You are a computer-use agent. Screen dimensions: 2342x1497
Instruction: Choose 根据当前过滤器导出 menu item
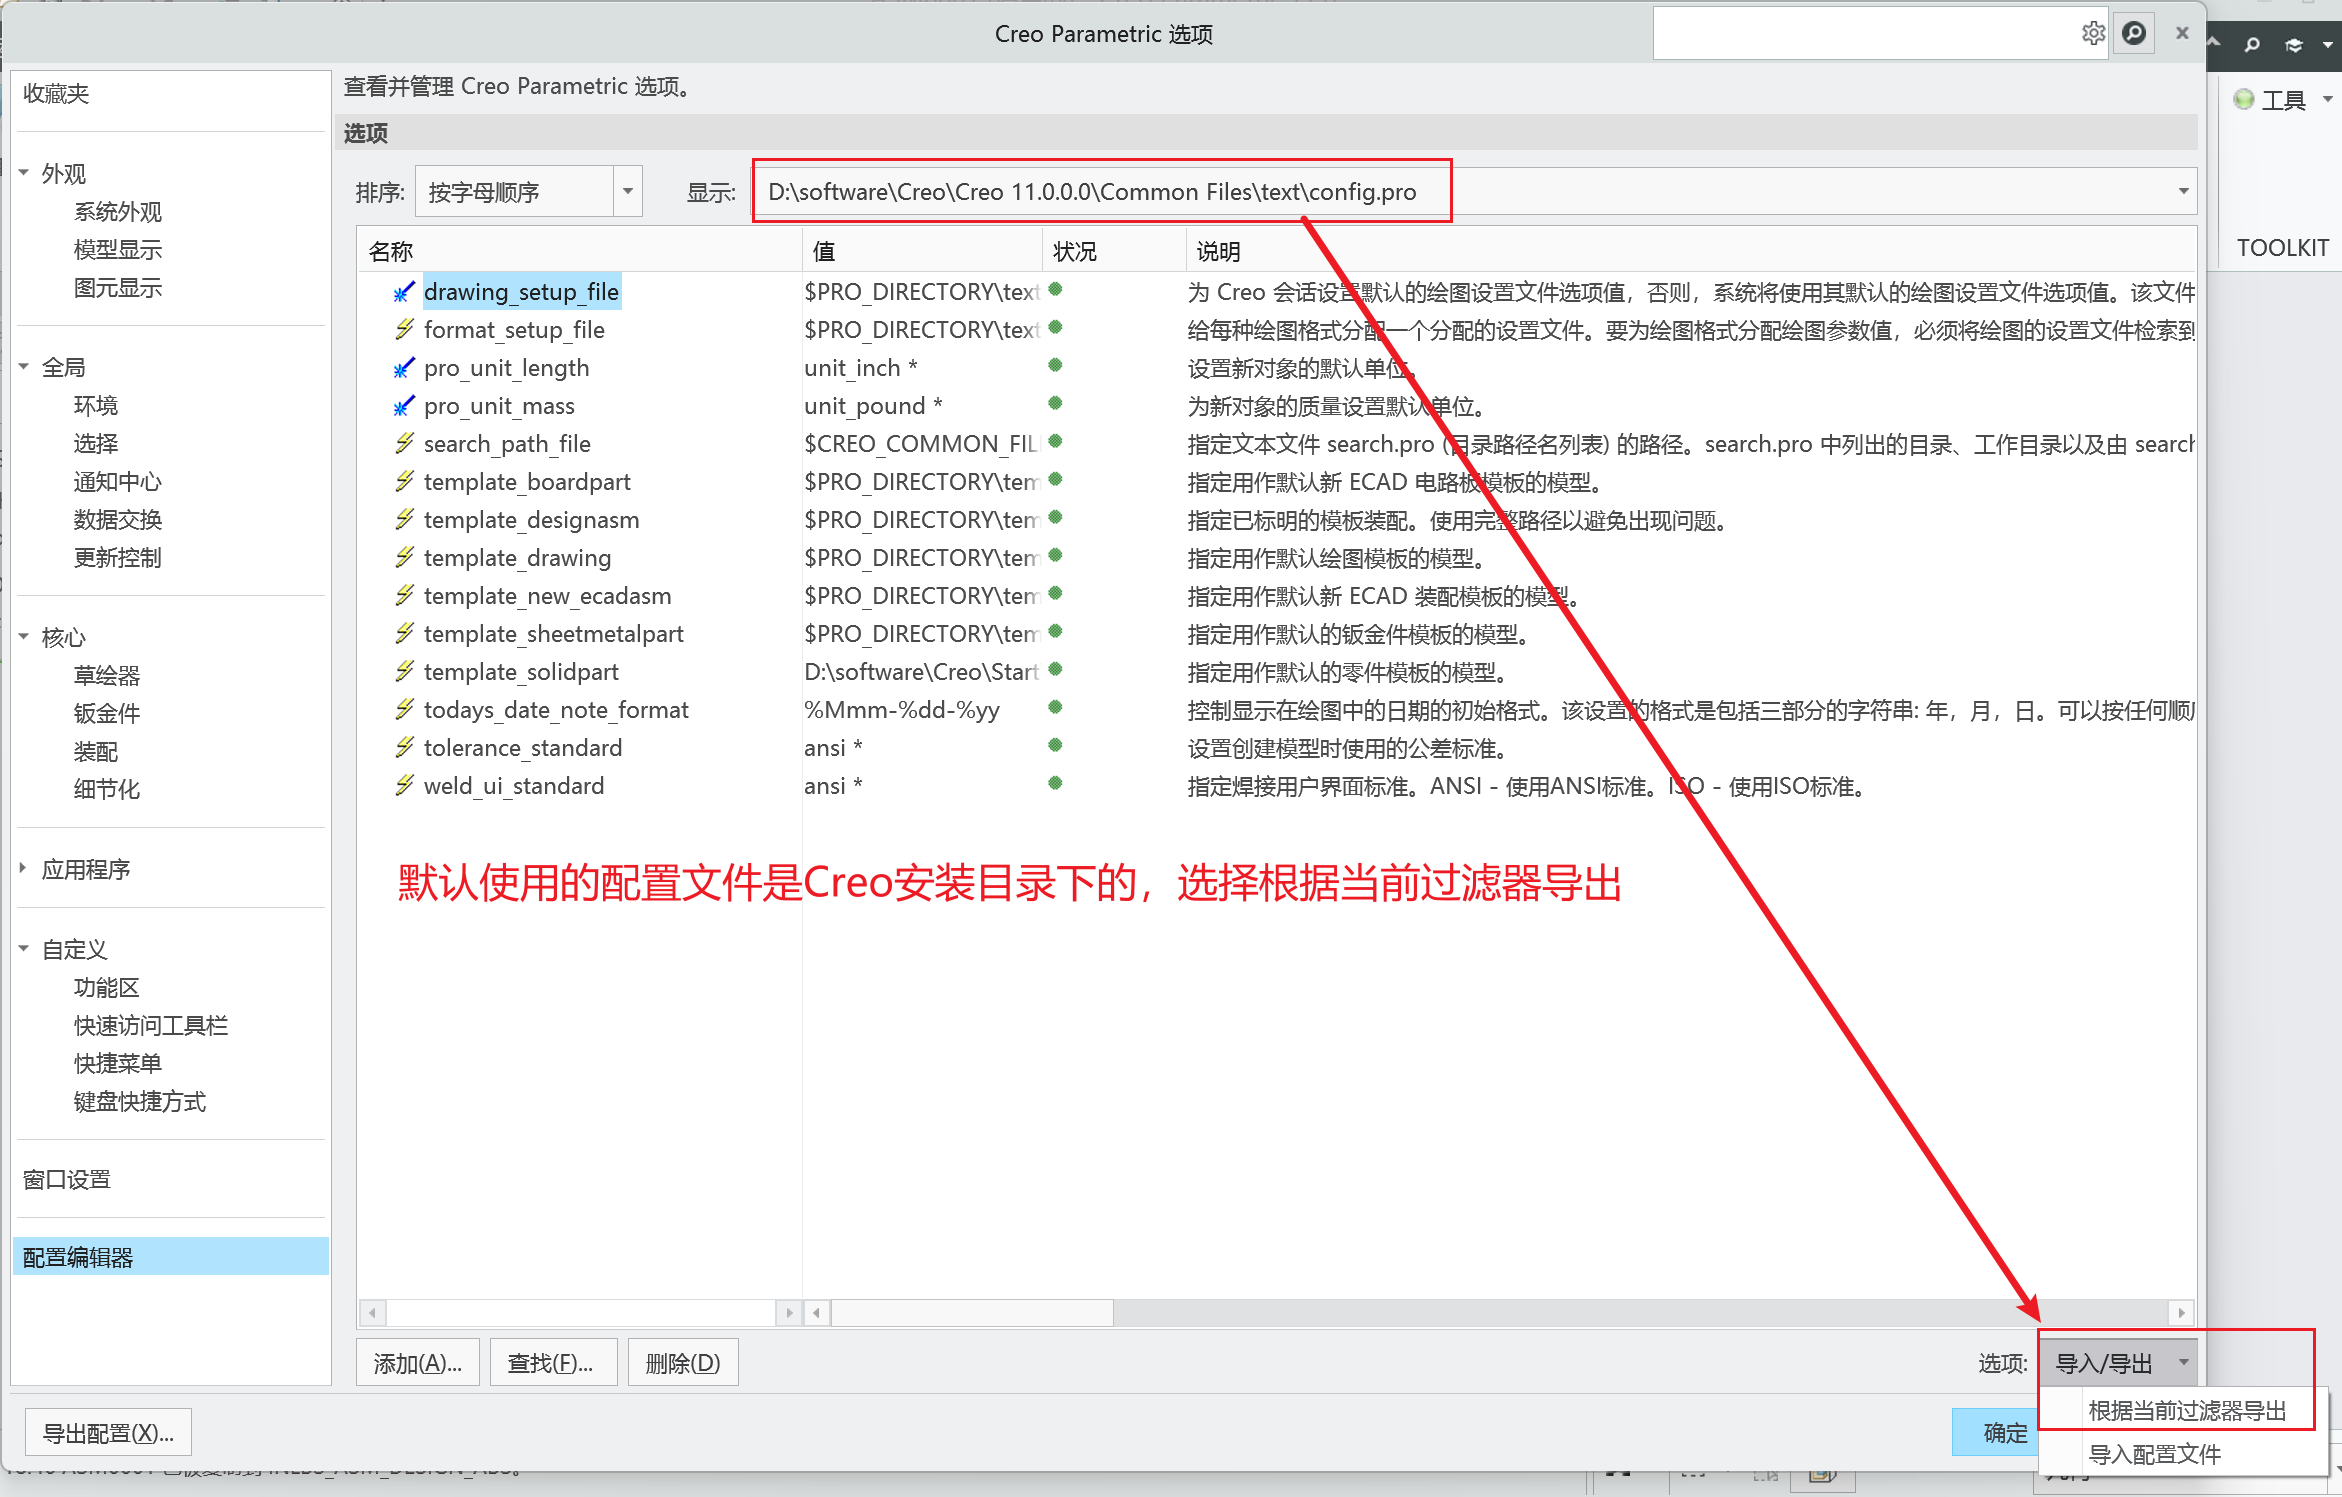2186,1410
